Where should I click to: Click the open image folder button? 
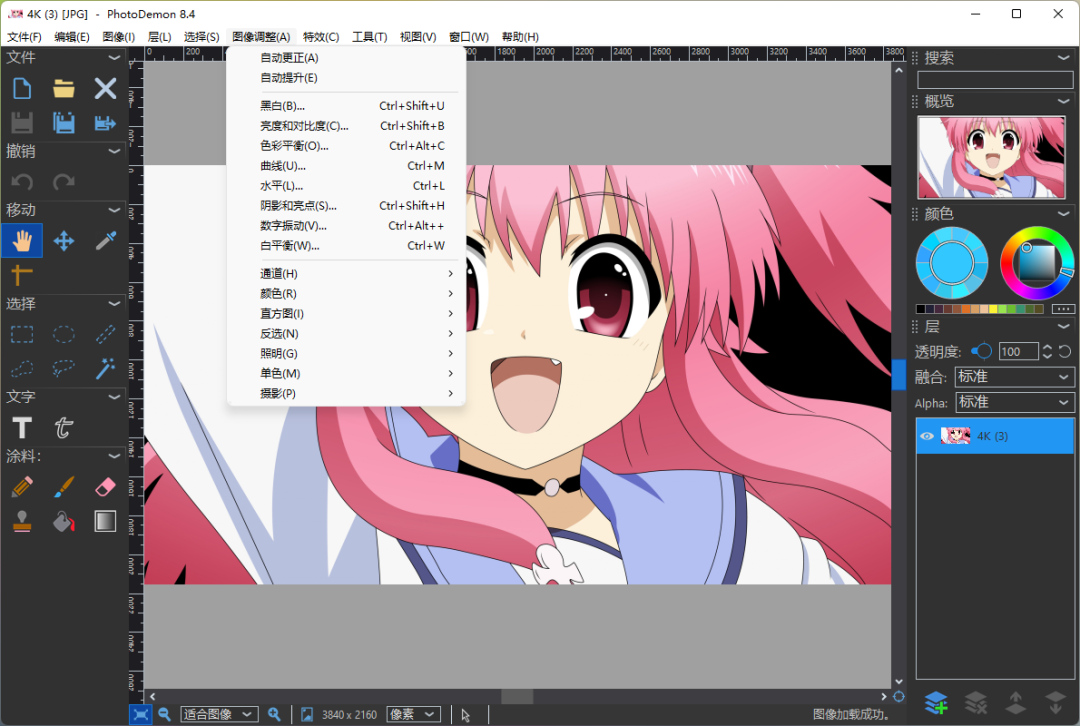click(63, 88)
